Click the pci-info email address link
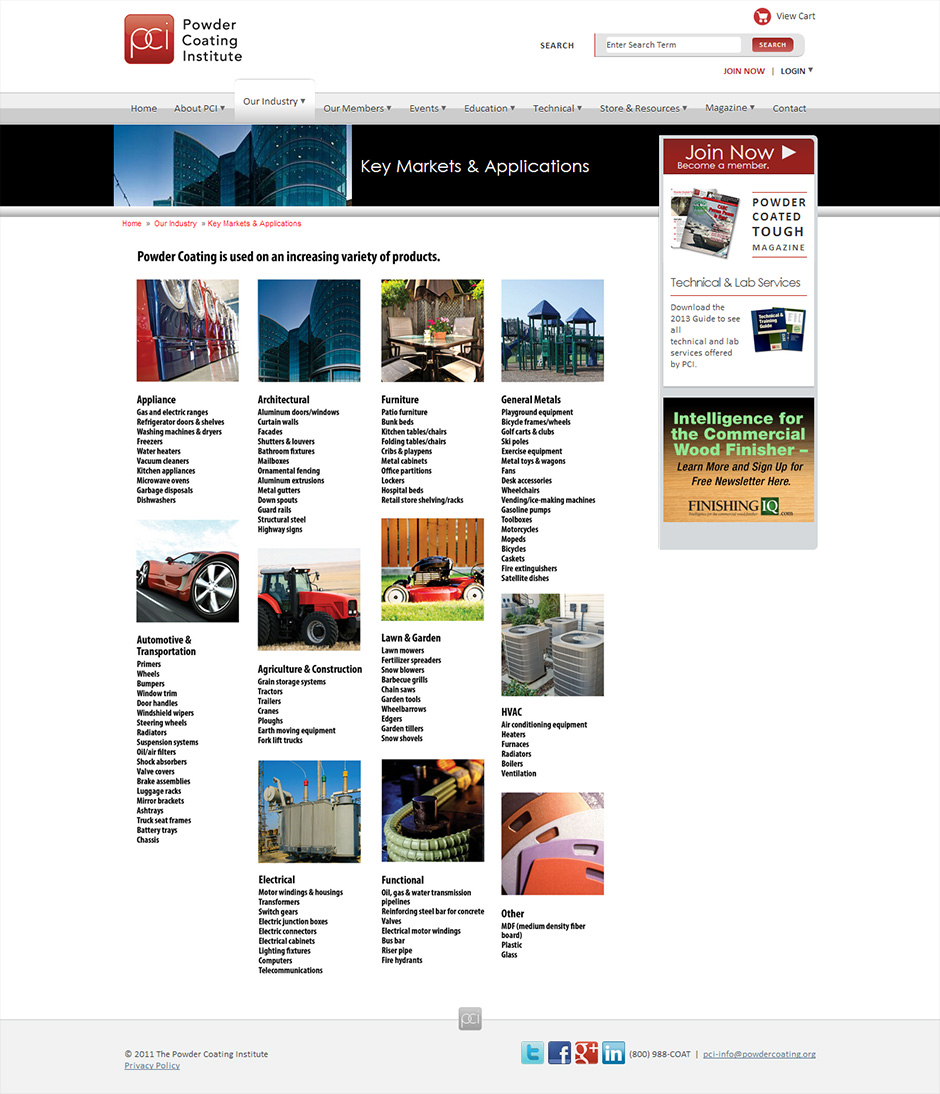 click(759, 1054)
